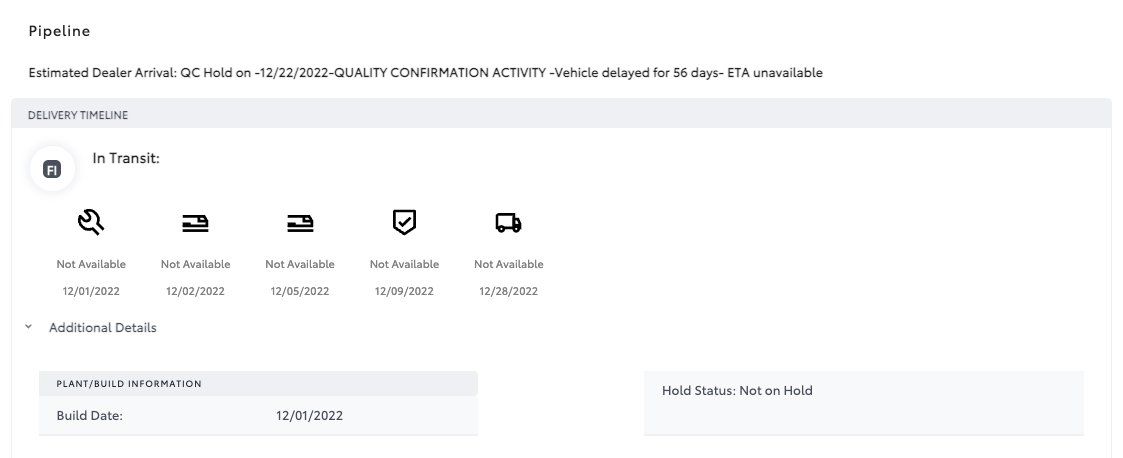Screen dimensions: 1123x458
Task: Select the 12/01/2022 timeline date
Action: 91,291
